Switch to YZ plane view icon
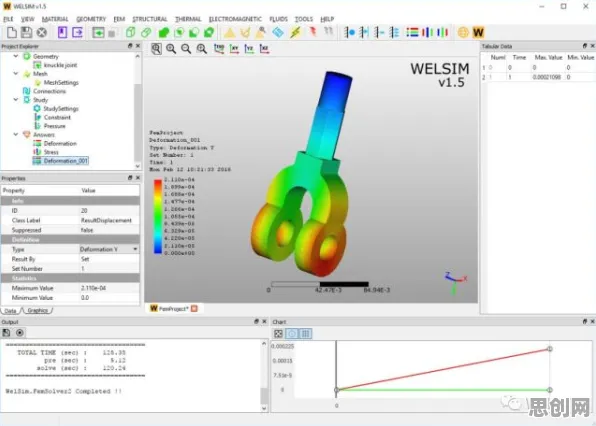The width and height of the screenshot is (596, 426). (249, 49)
